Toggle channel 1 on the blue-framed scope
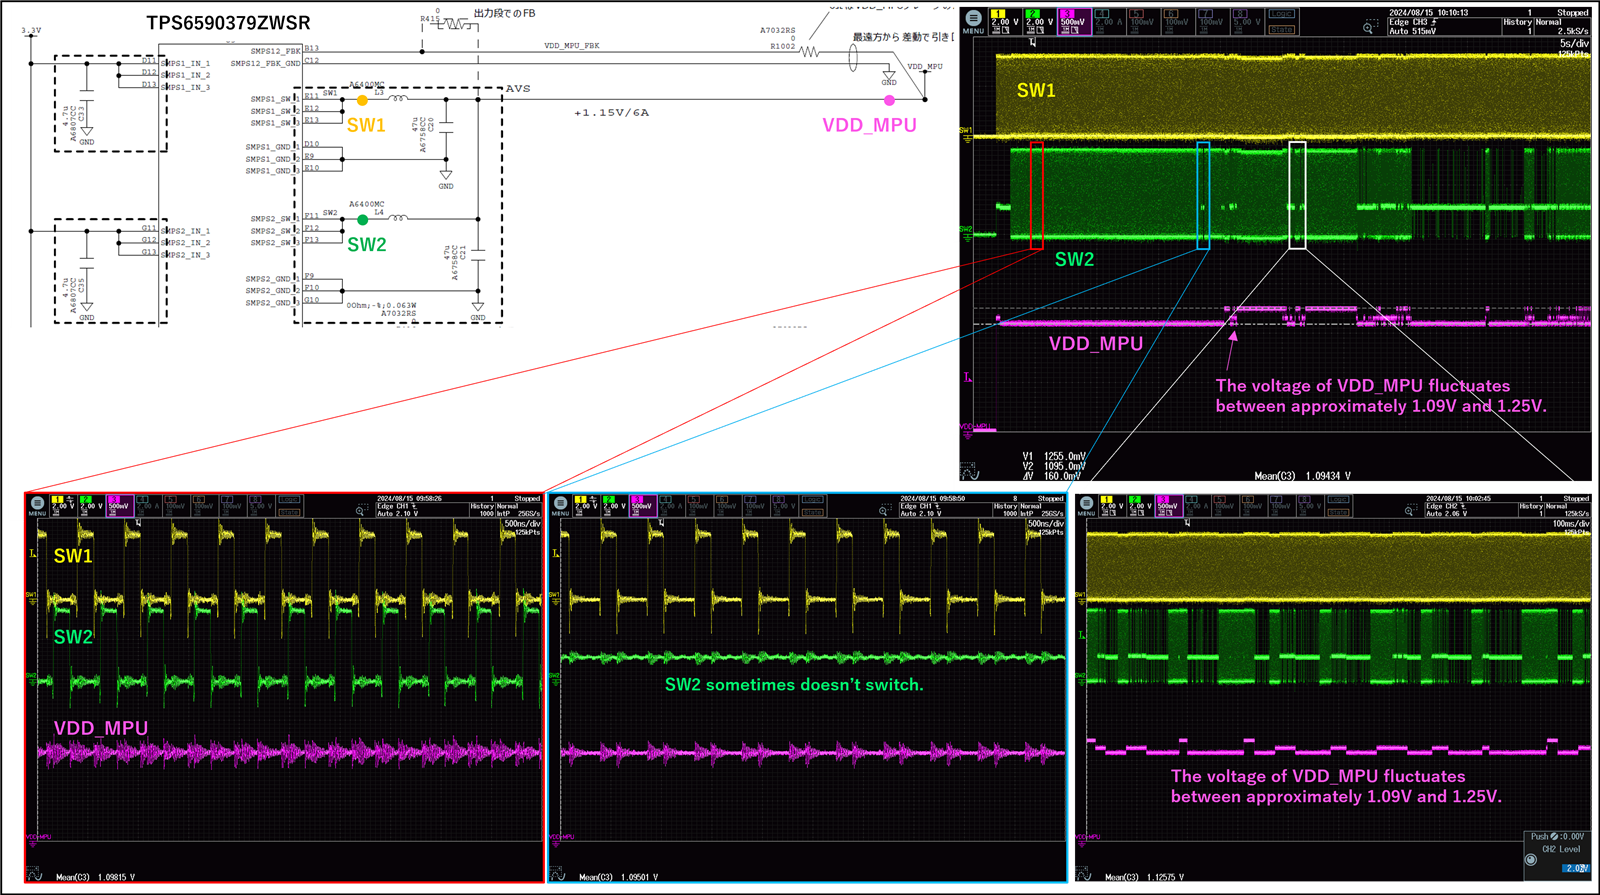 point(587,506)
